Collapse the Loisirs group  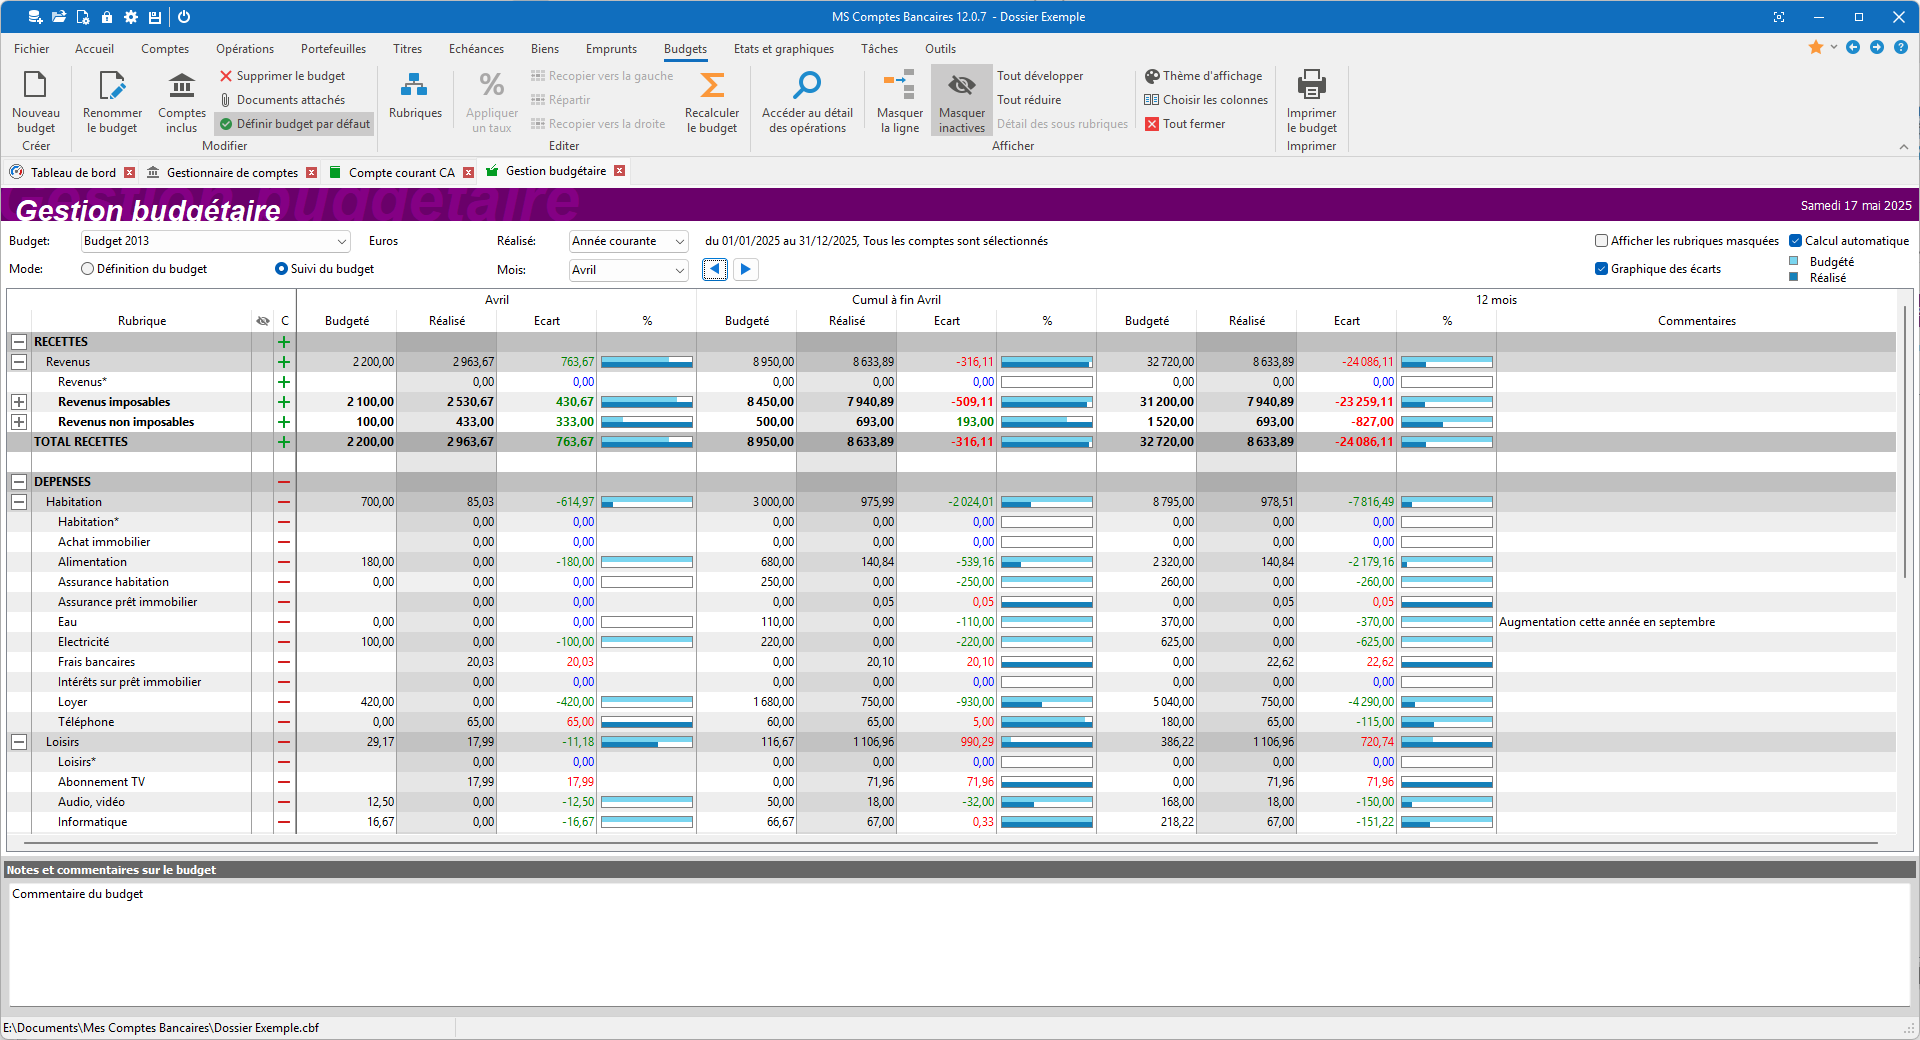pyautogui.click(x=19, y=742)
